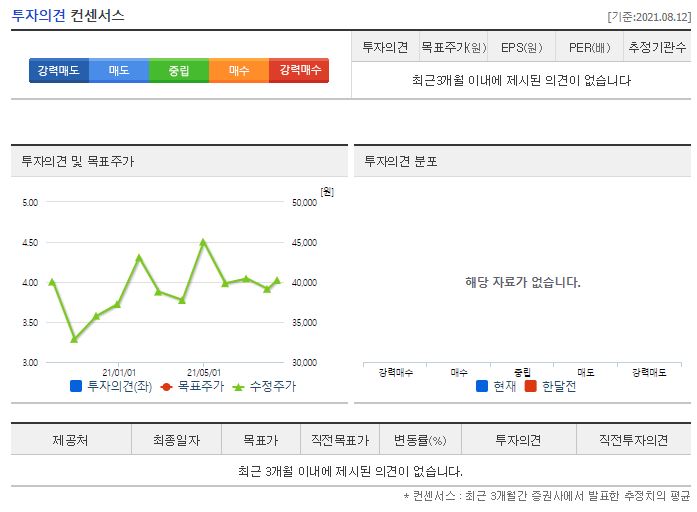Click the 변동률(%) column header
697x512 pixels.
pyautogui.click(x=420, y=440)
